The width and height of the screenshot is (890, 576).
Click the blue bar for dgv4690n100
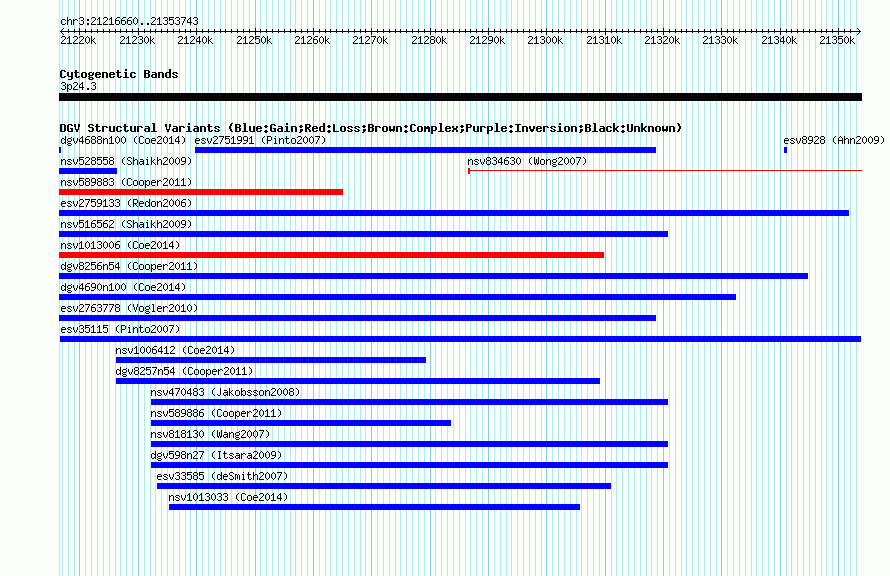[x=397, y=297]
